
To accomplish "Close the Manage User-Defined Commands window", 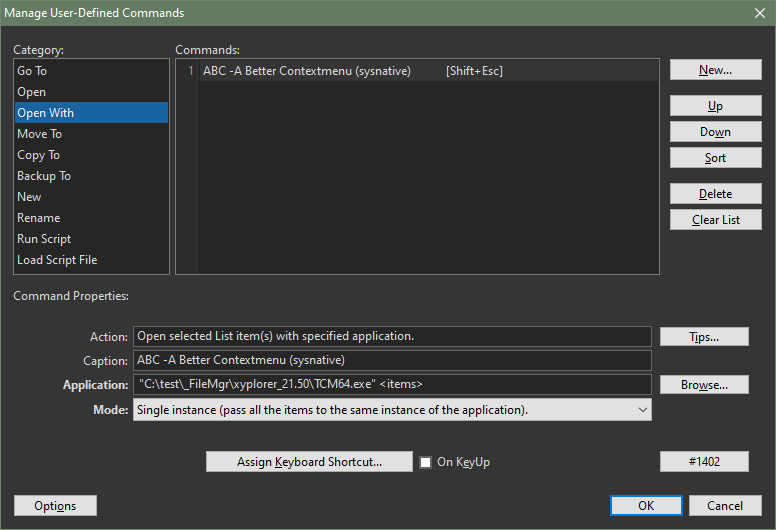I will click(760, 13).
